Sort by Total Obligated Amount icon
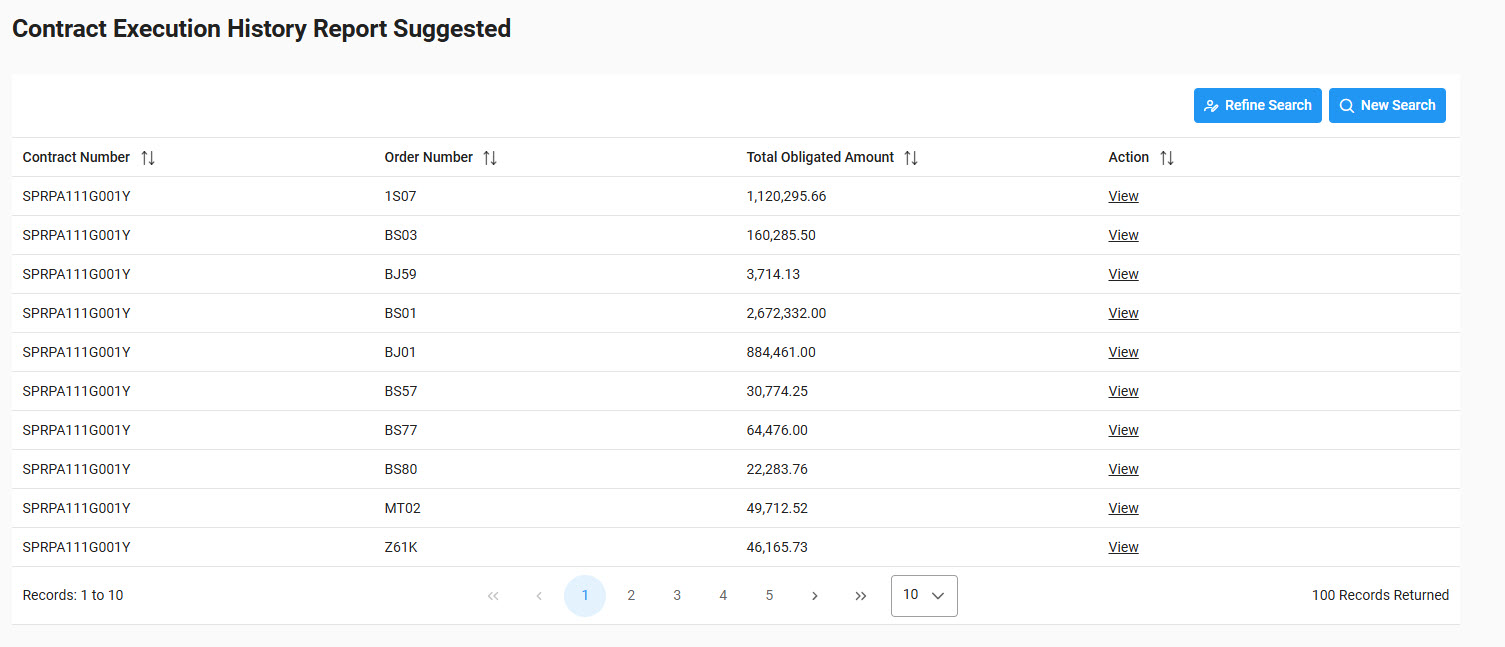The width and height of the screenshot is (1505, 647). pos(911,158)
